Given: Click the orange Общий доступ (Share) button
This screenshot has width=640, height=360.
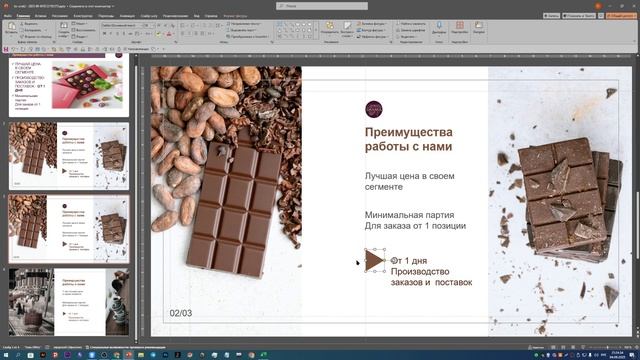Looking at the screenshot, I should pos(621,16).
